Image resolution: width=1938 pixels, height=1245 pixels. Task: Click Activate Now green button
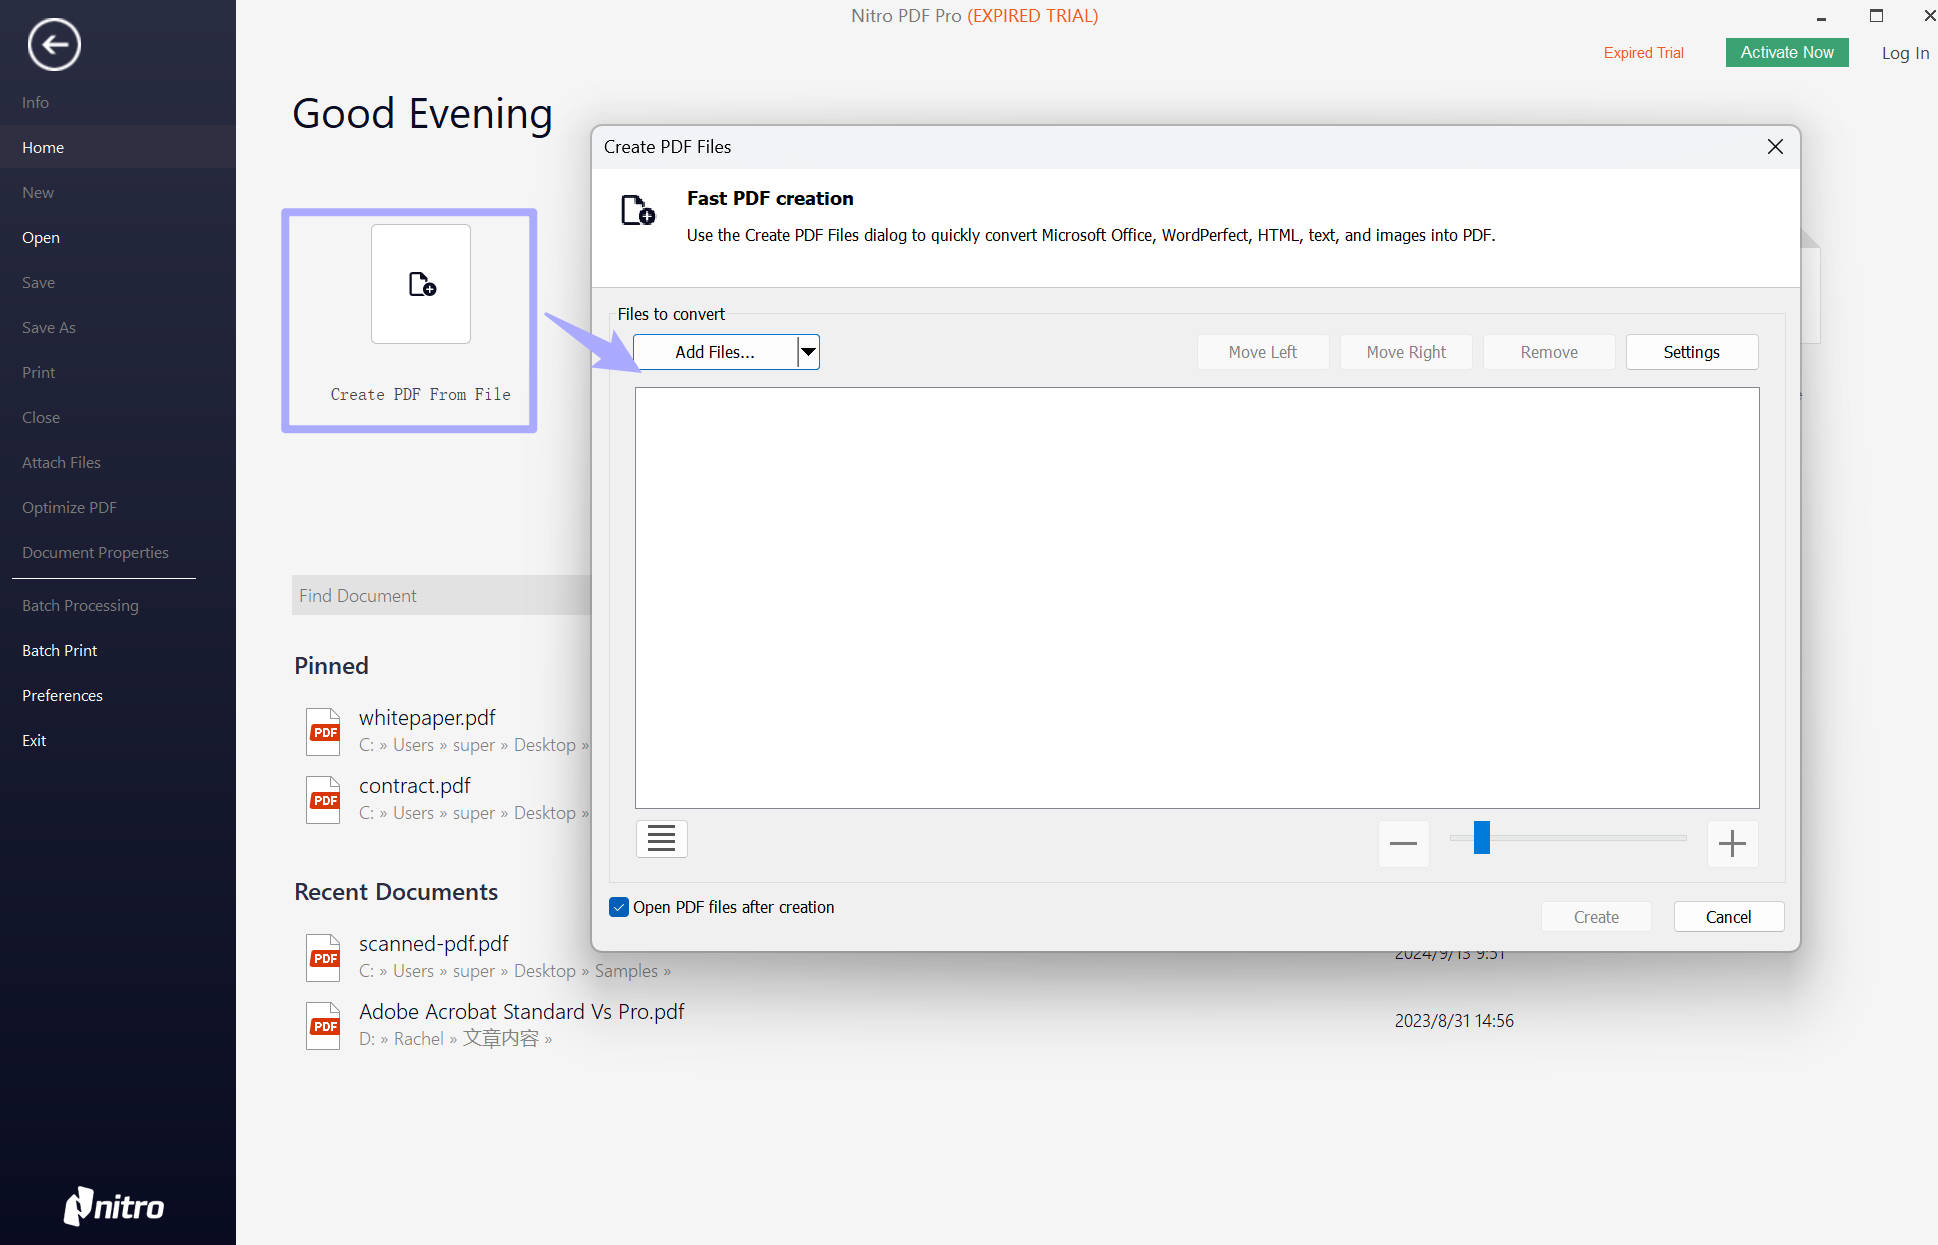coord(1786,52)
